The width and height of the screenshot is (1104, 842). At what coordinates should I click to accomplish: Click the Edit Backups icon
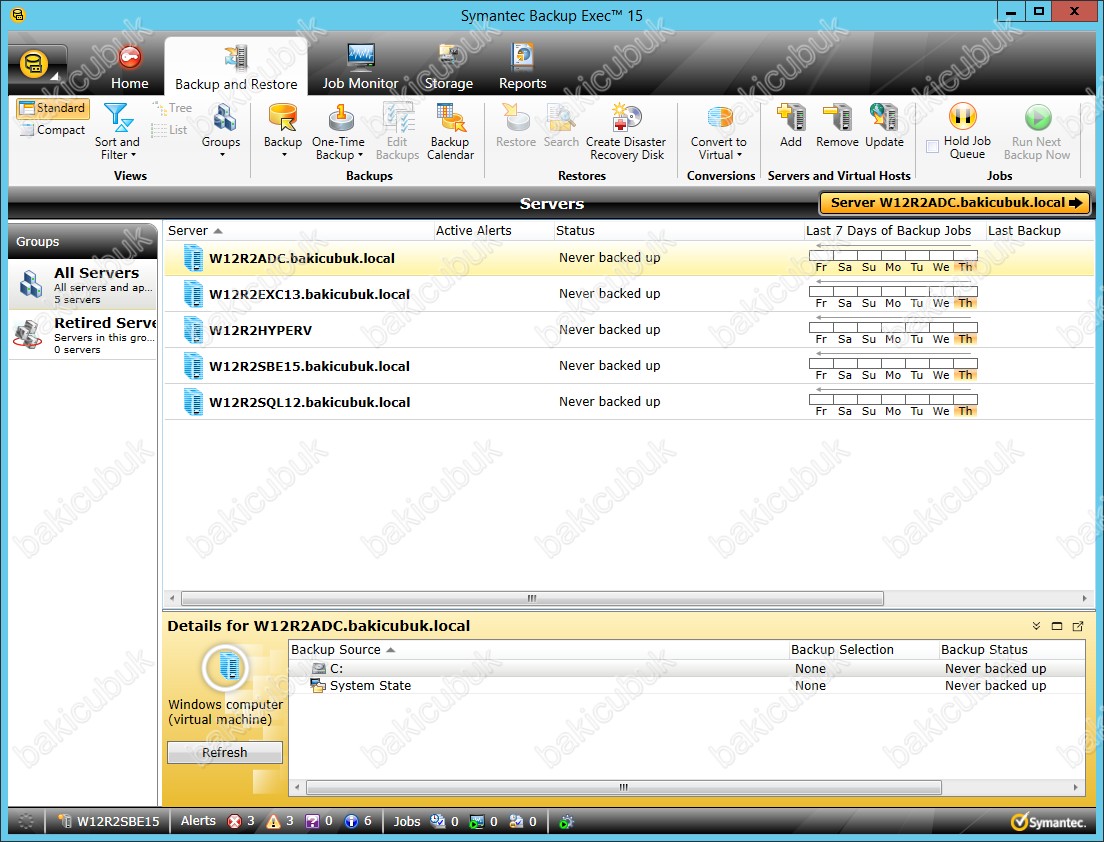pos(397,118)
